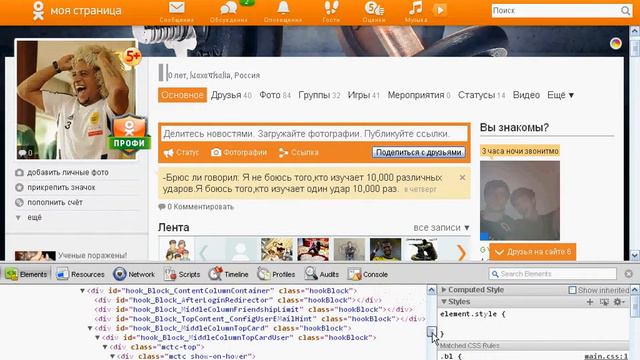Image resolution: width=640 pixels, height=360 pixels.
Task: Open the Группы tab
Action: point(319,95)
